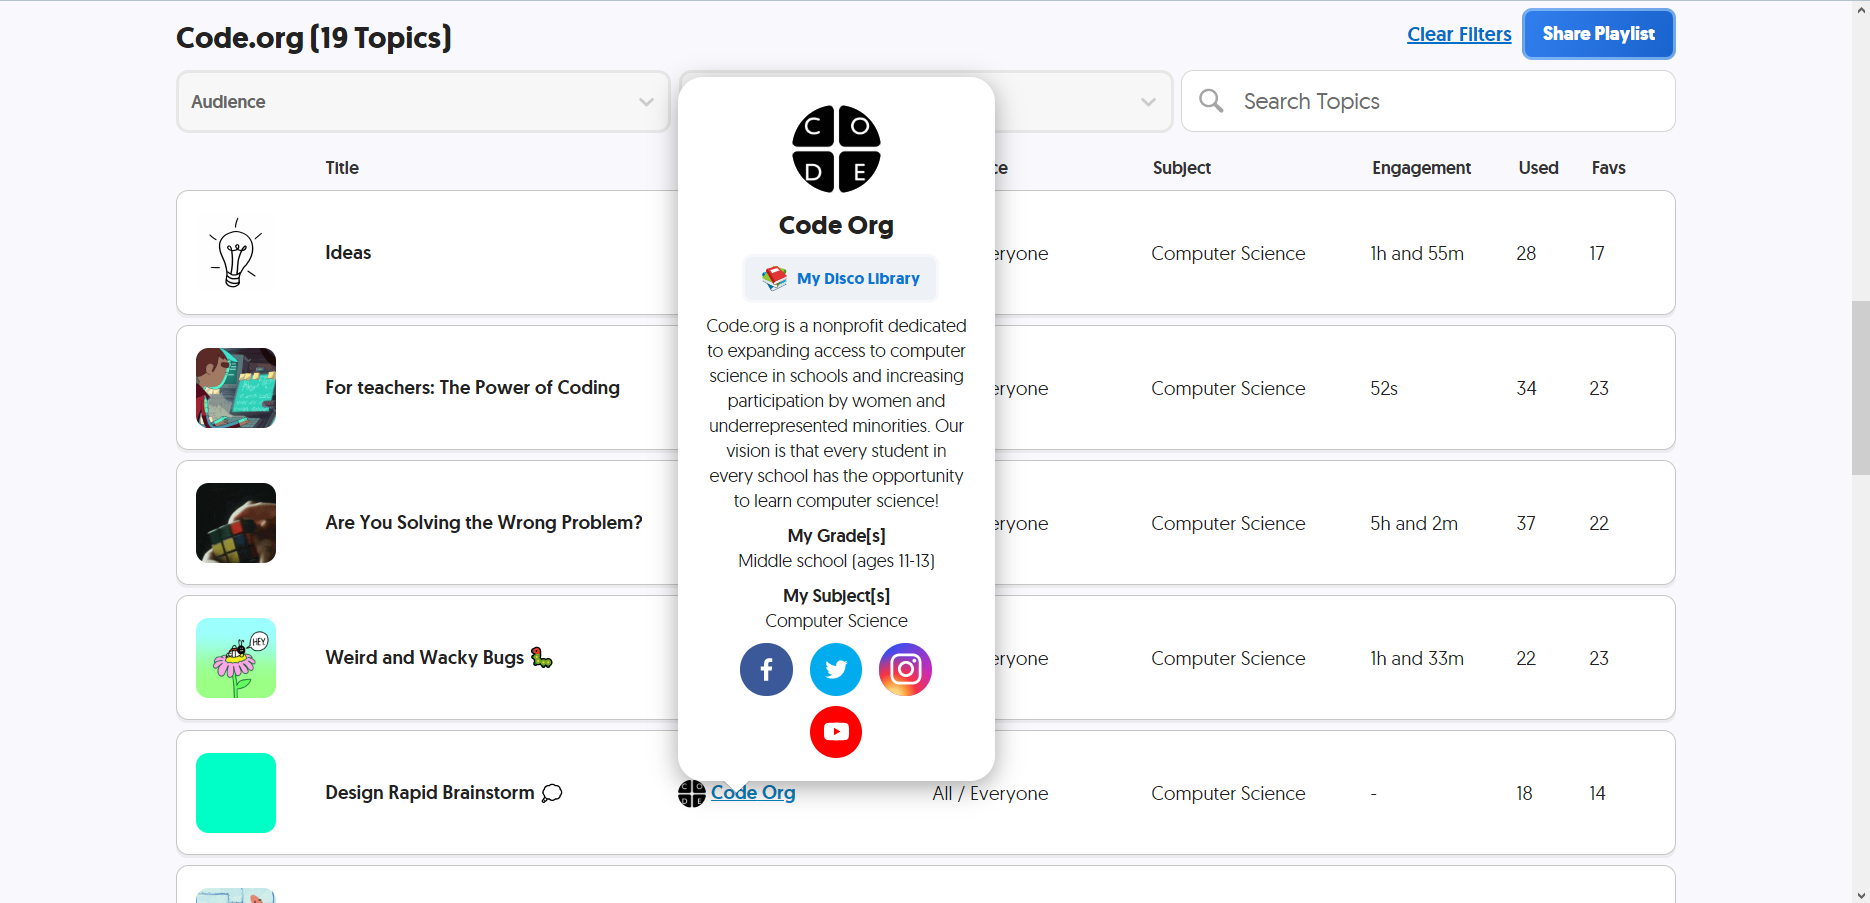Viewport: 1870px width, 903px height.
Task: Sort by the Title column header
Action: (x=342, y=168)
